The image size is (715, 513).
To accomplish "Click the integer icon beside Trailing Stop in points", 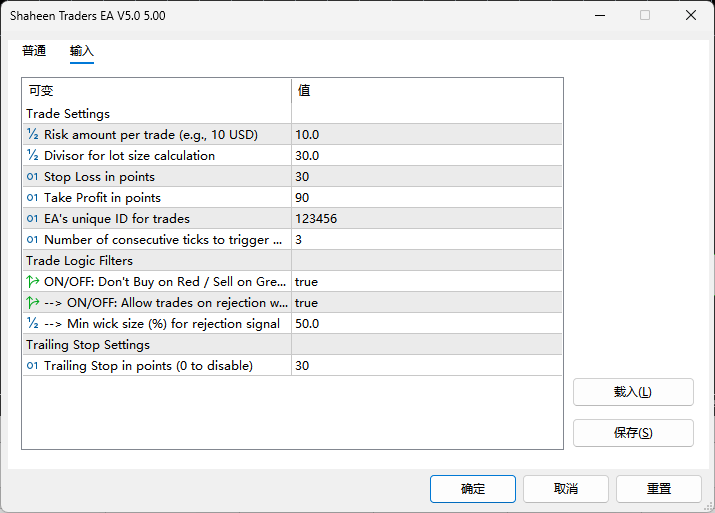I will pyautogui.click(x=32, y=366).
